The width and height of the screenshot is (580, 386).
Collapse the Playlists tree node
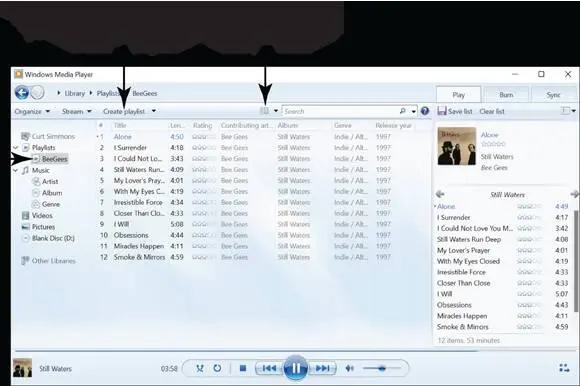(x=16, y=148)
